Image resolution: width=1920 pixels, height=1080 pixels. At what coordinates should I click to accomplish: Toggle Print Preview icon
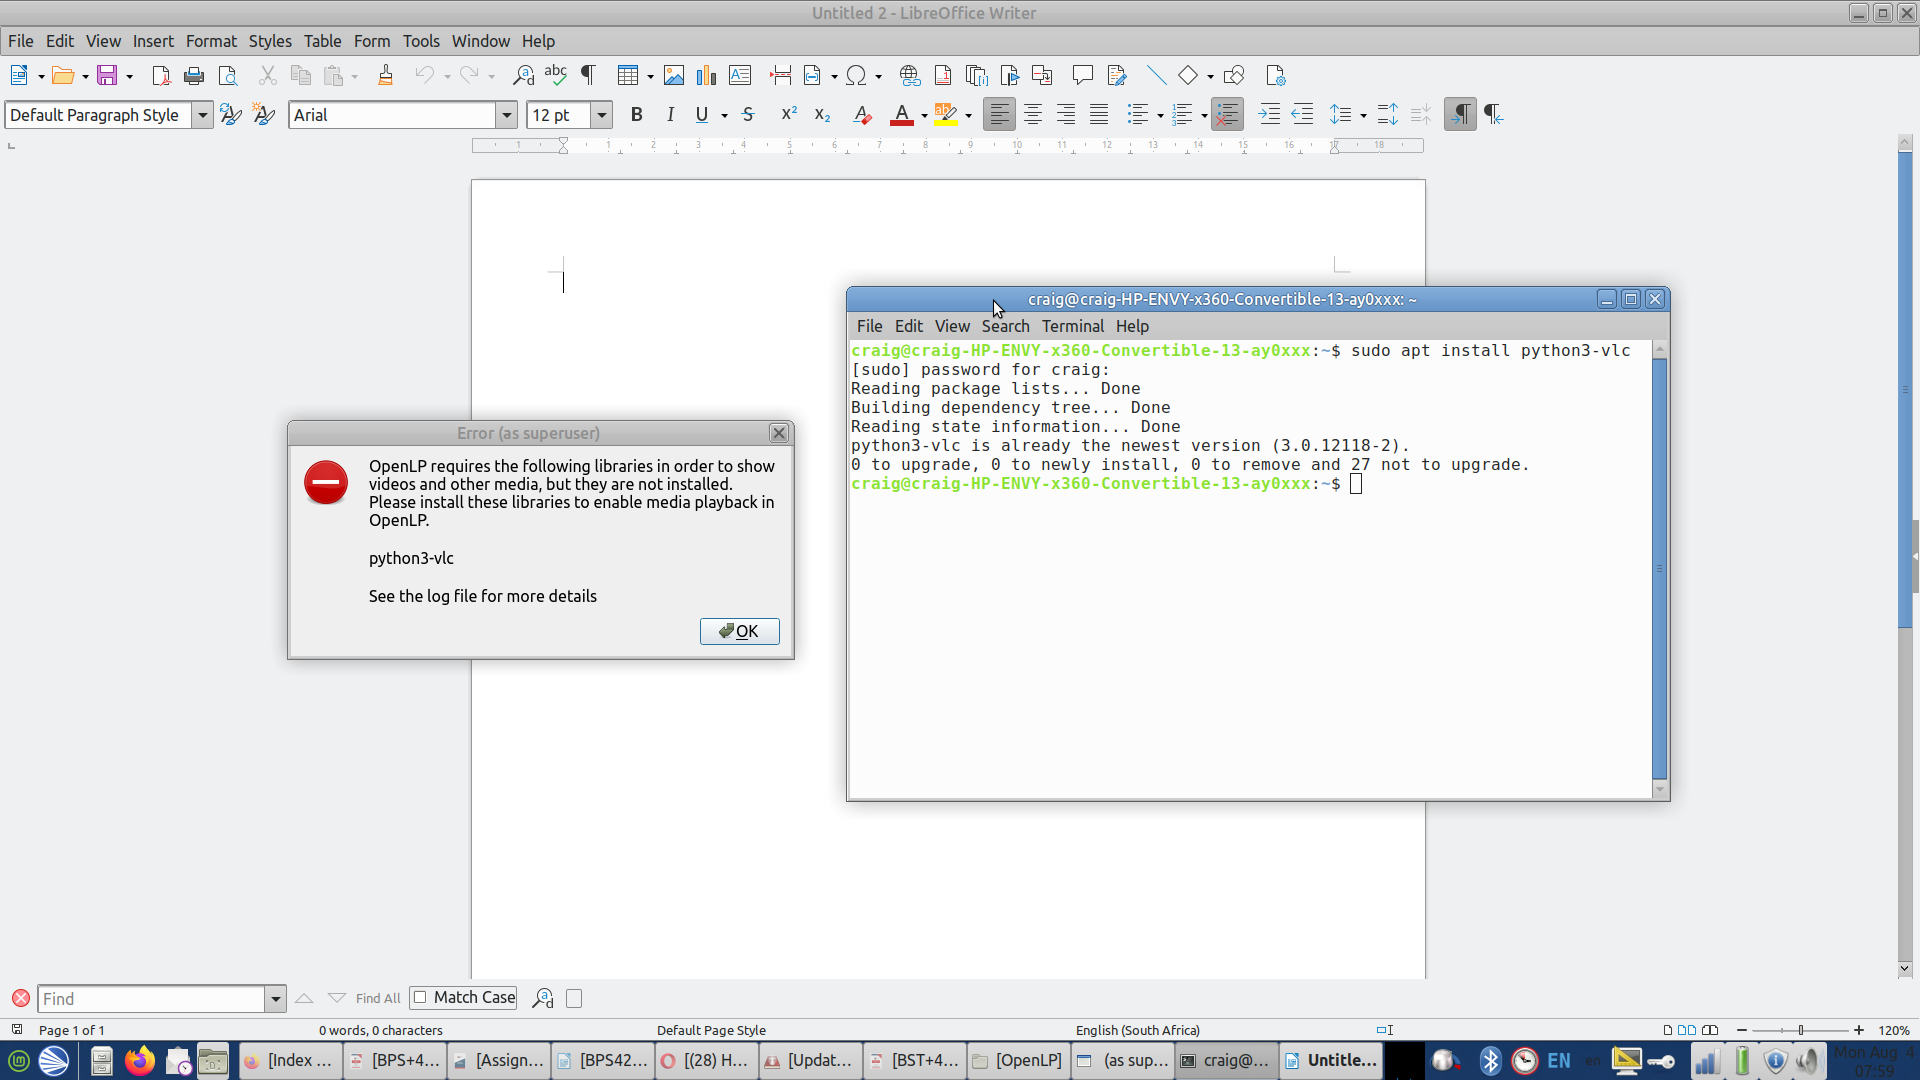pyautogui.click(x=228, y=76)
